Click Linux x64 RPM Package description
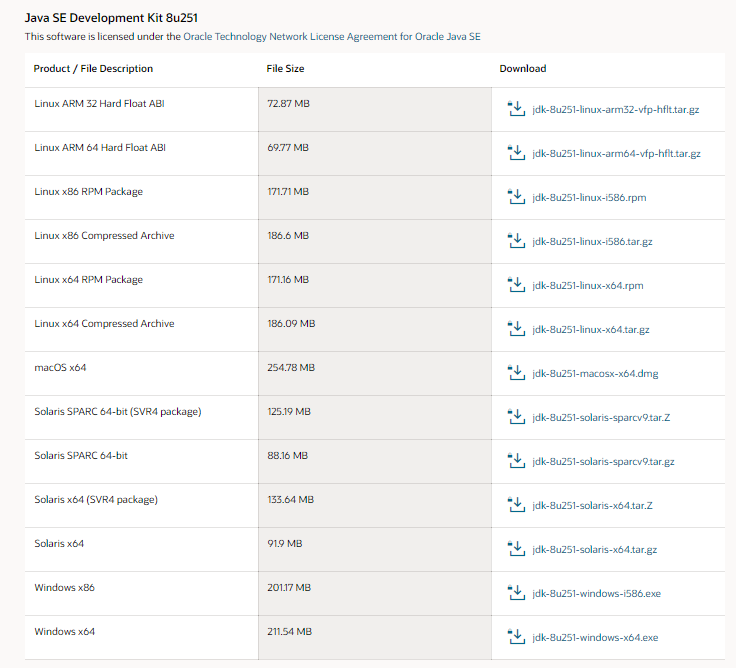 pos(88,280)
